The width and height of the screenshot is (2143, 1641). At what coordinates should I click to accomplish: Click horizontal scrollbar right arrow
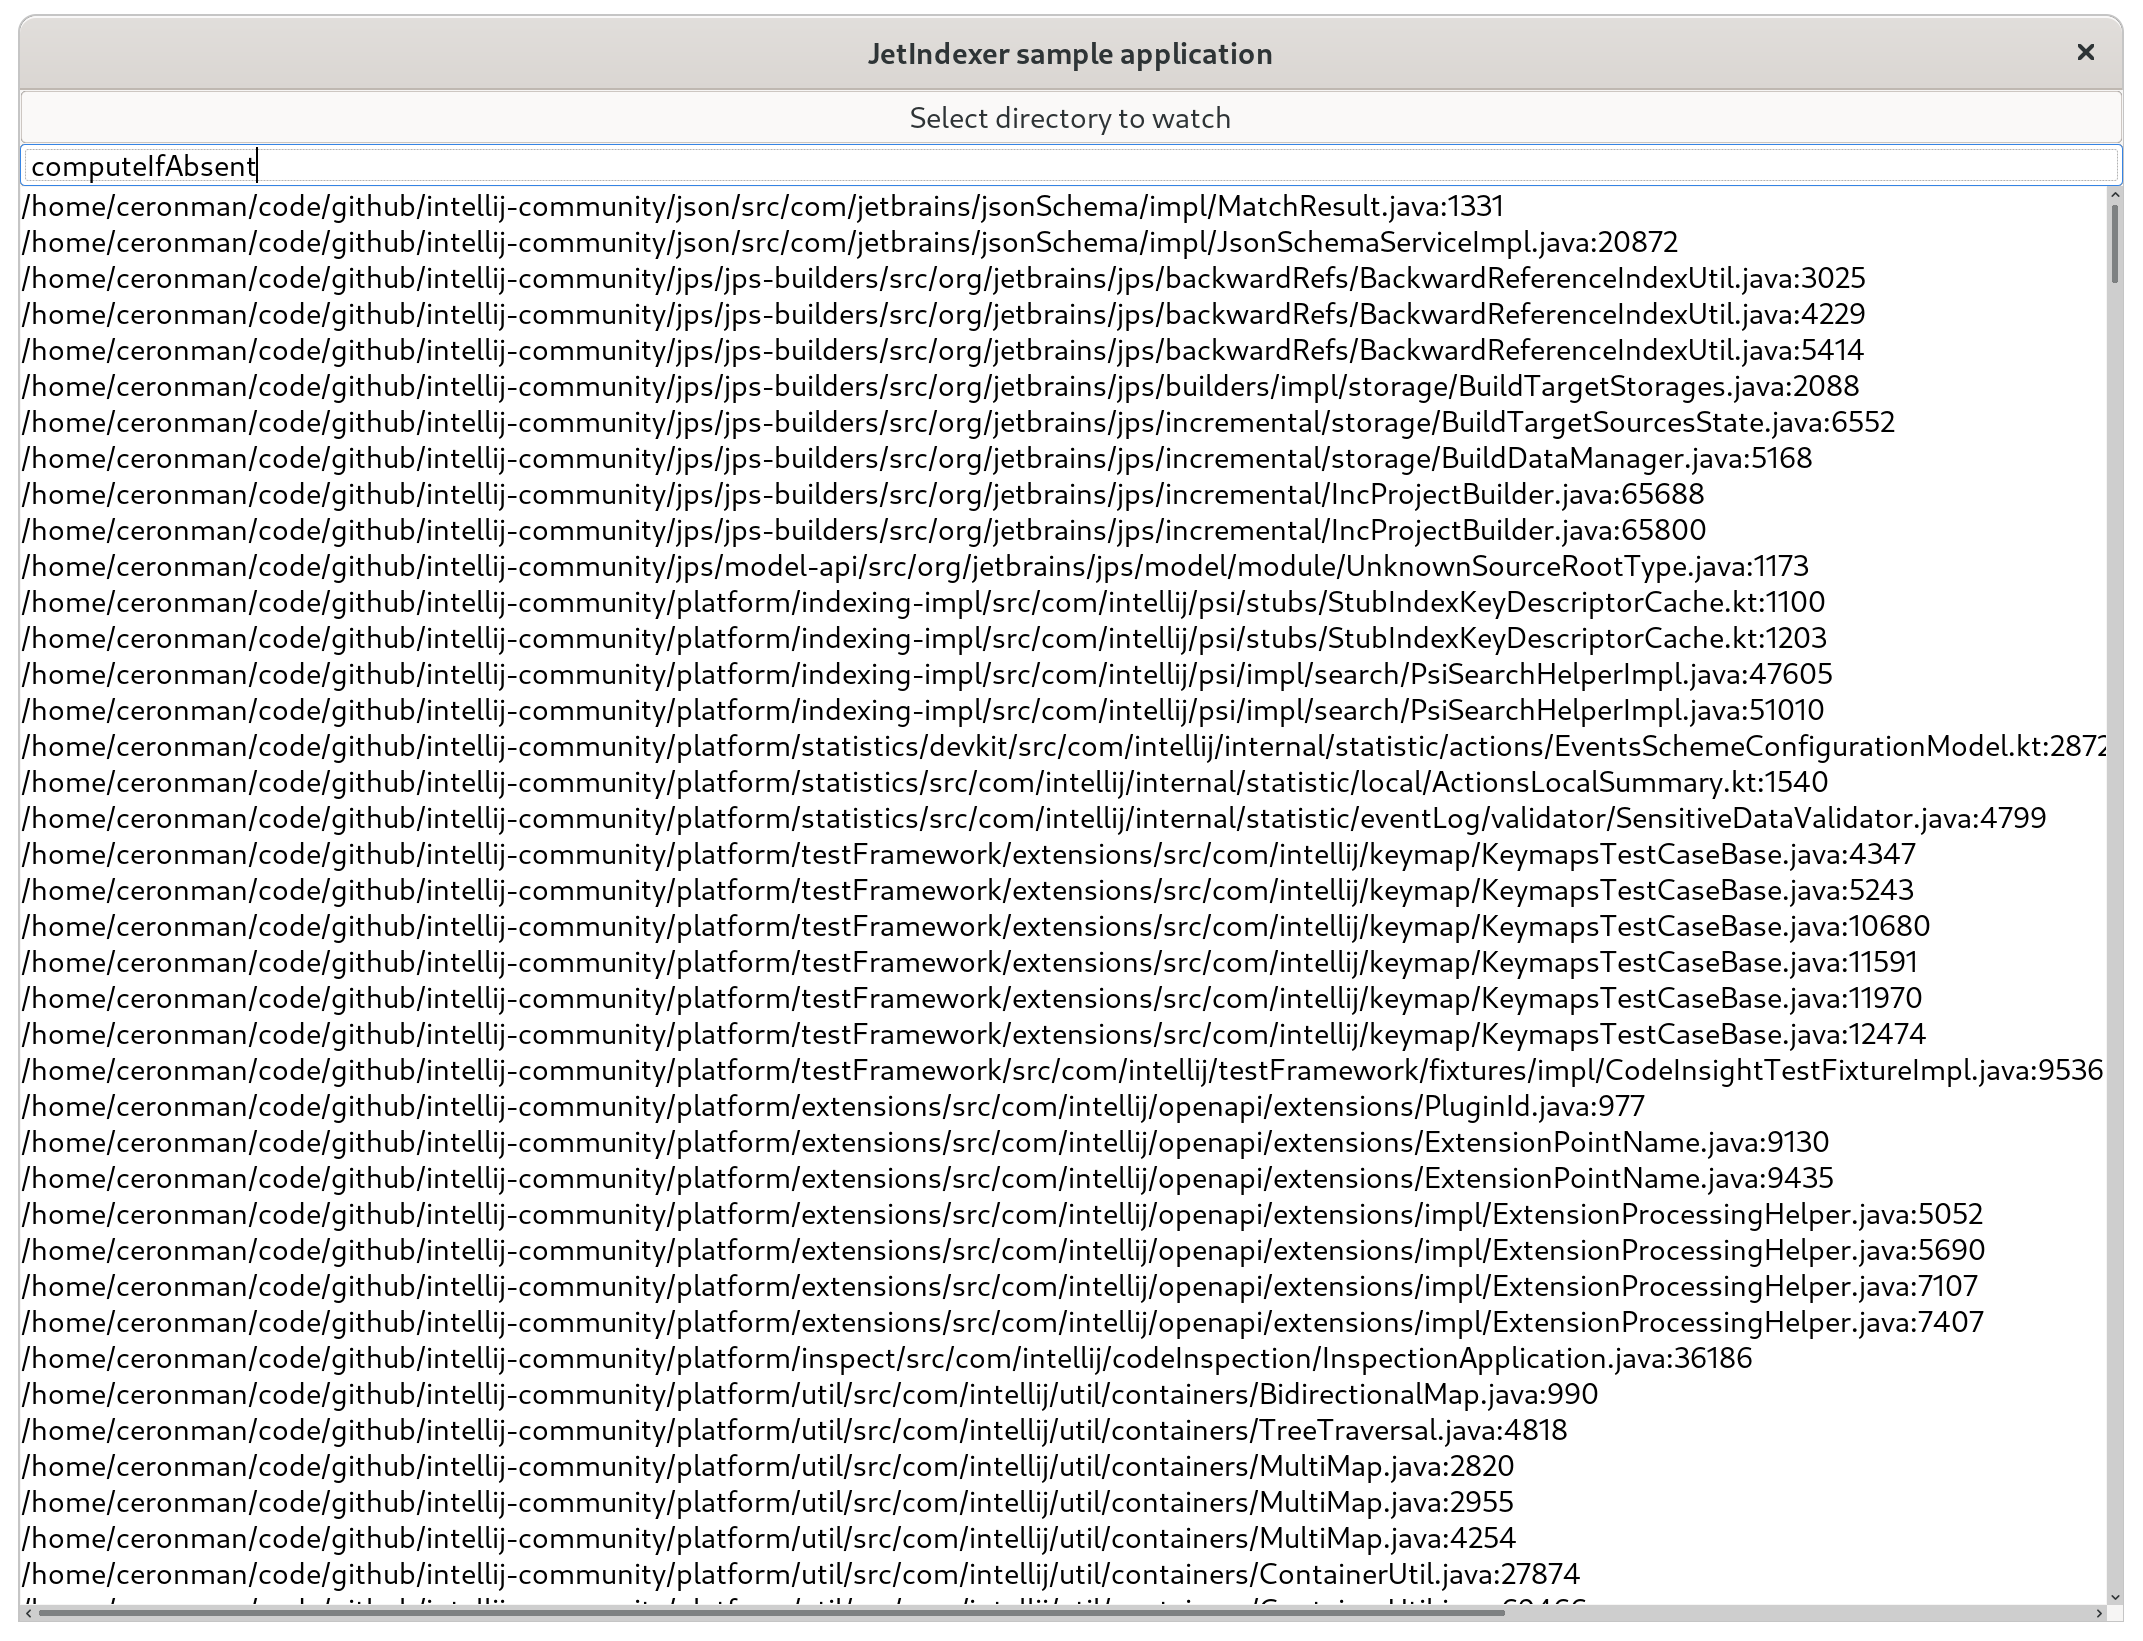[2098, 1613]
